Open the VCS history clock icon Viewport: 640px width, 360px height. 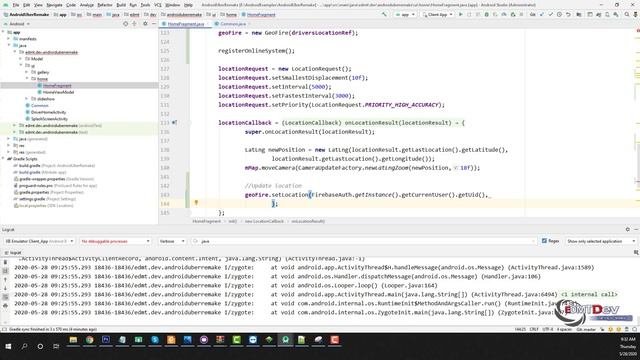coord(559,14)
